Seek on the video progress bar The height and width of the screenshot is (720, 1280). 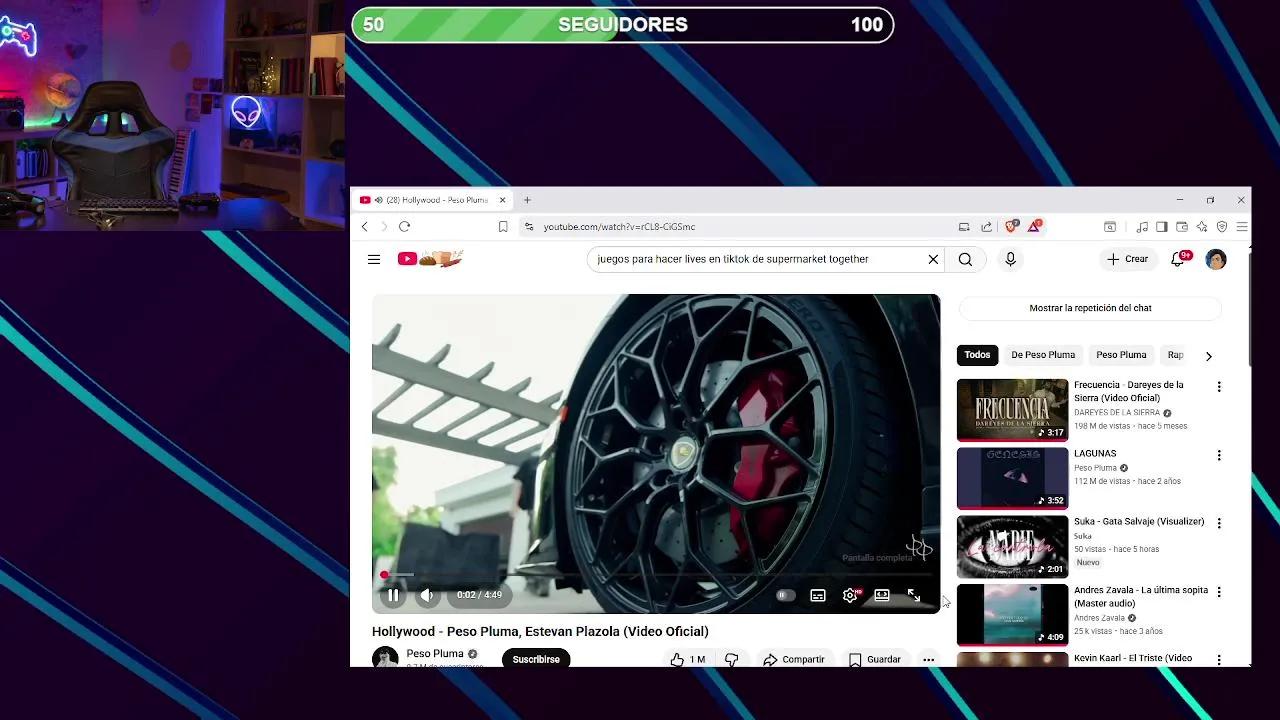[x=656, y=575]
